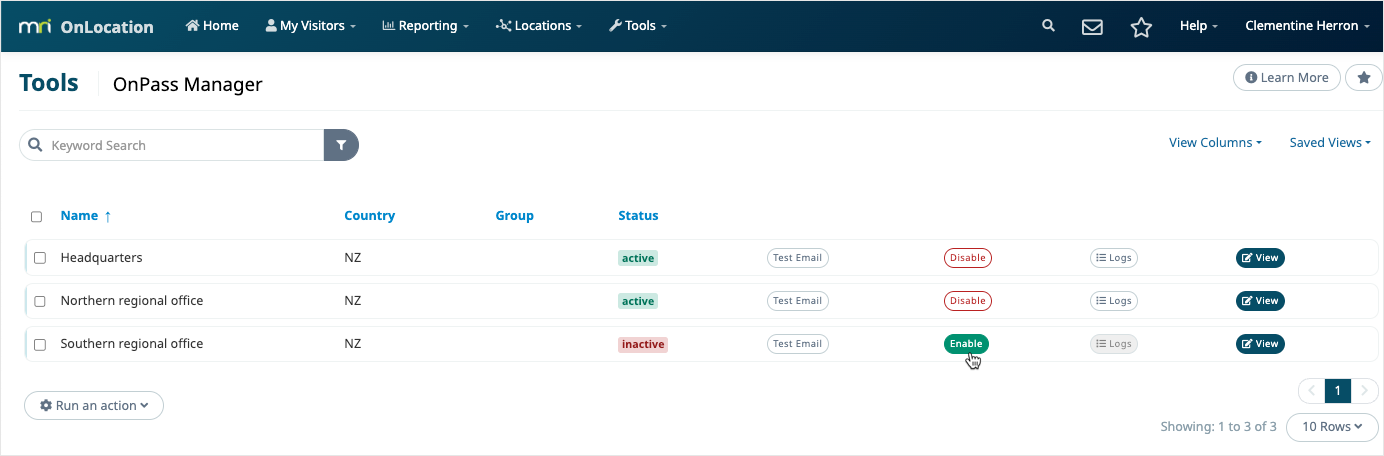Open the Tools menu in navbar
Viewport: 1384px width, 456px height.
pyautogui.click(x=638, y=26)
